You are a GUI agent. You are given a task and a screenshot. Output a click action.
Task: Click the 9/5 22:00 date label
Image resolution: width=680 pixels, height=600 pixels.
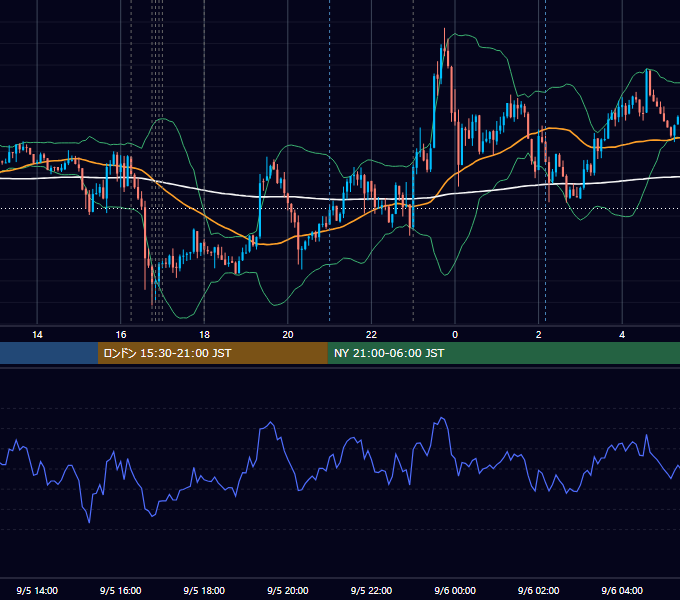371,590
